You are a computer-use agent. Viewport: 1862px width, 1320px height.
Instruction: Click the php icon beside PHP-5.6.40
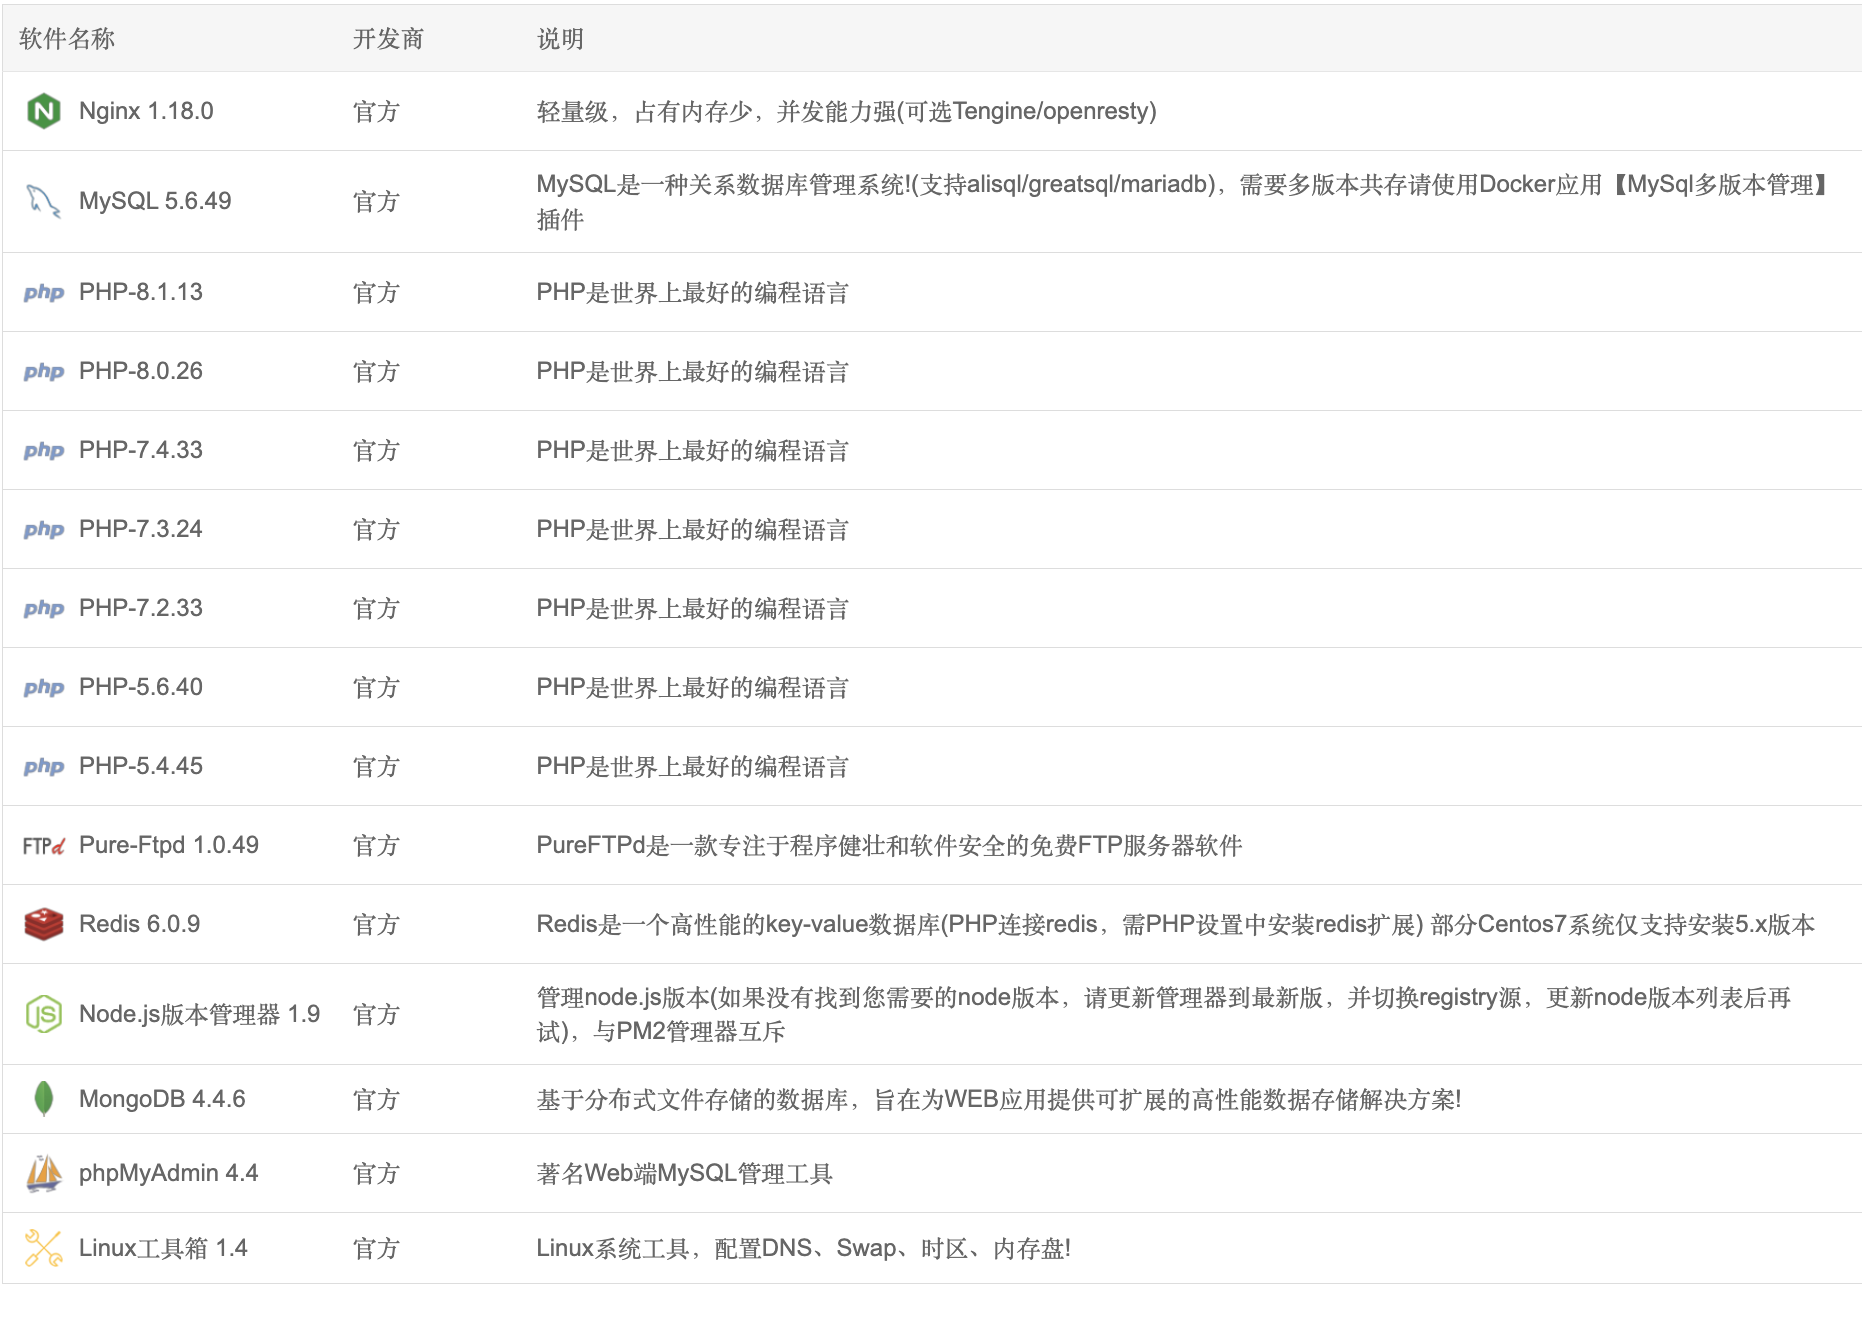43,687
